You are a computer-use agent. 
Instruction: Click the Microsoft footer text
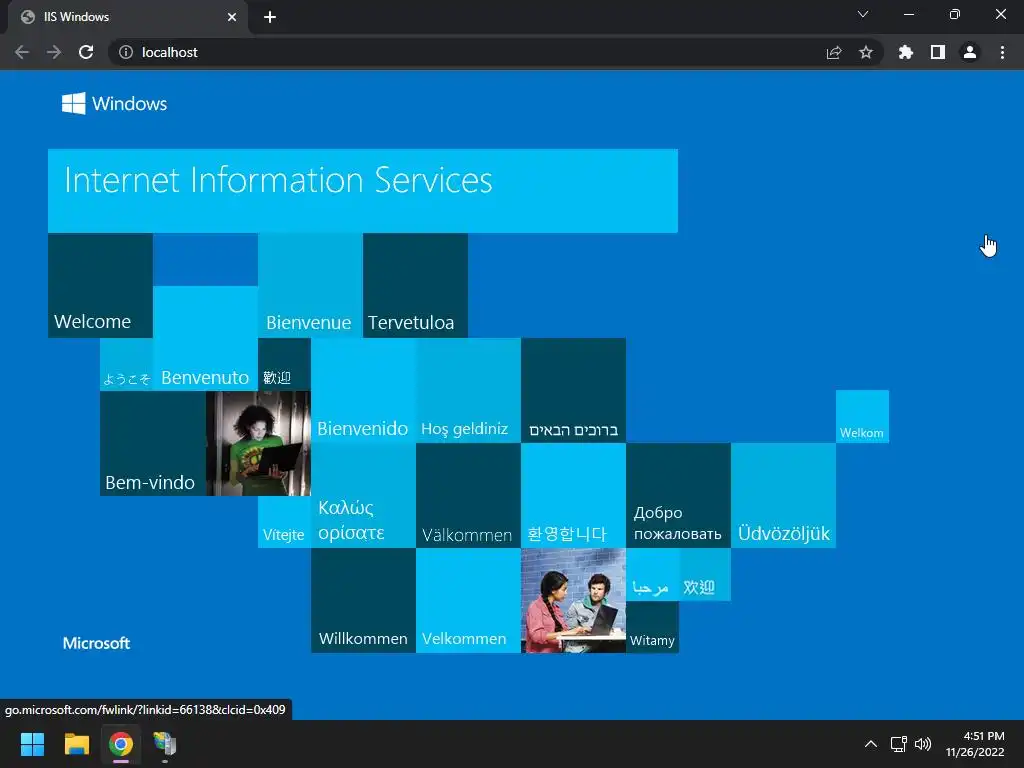(96, 643)
